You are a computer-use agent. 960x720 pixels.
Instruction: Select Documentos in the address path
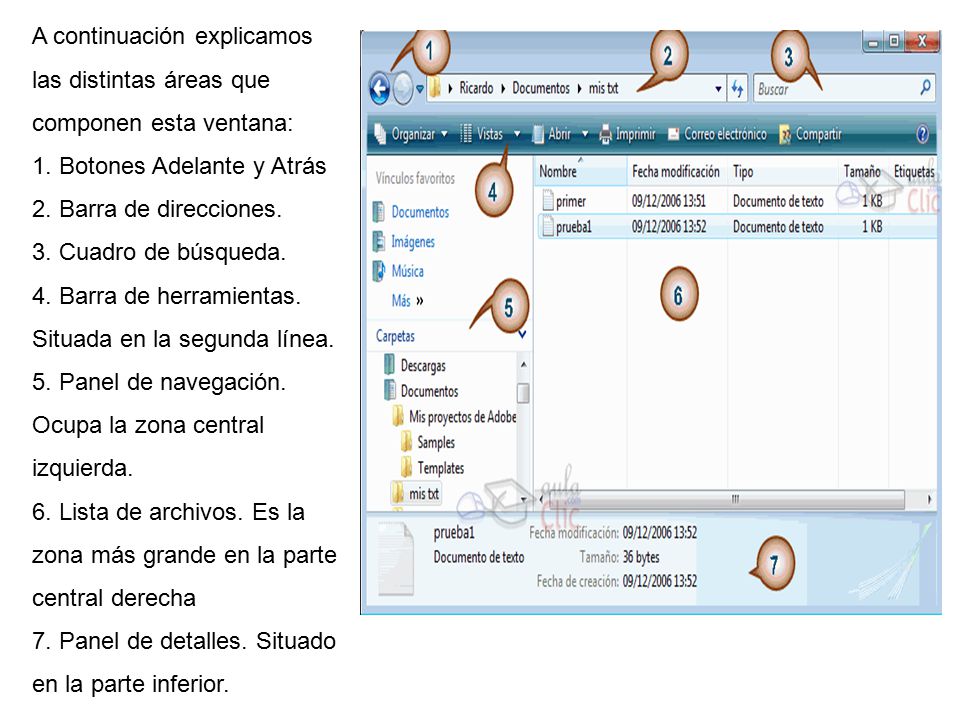[541, 88]
